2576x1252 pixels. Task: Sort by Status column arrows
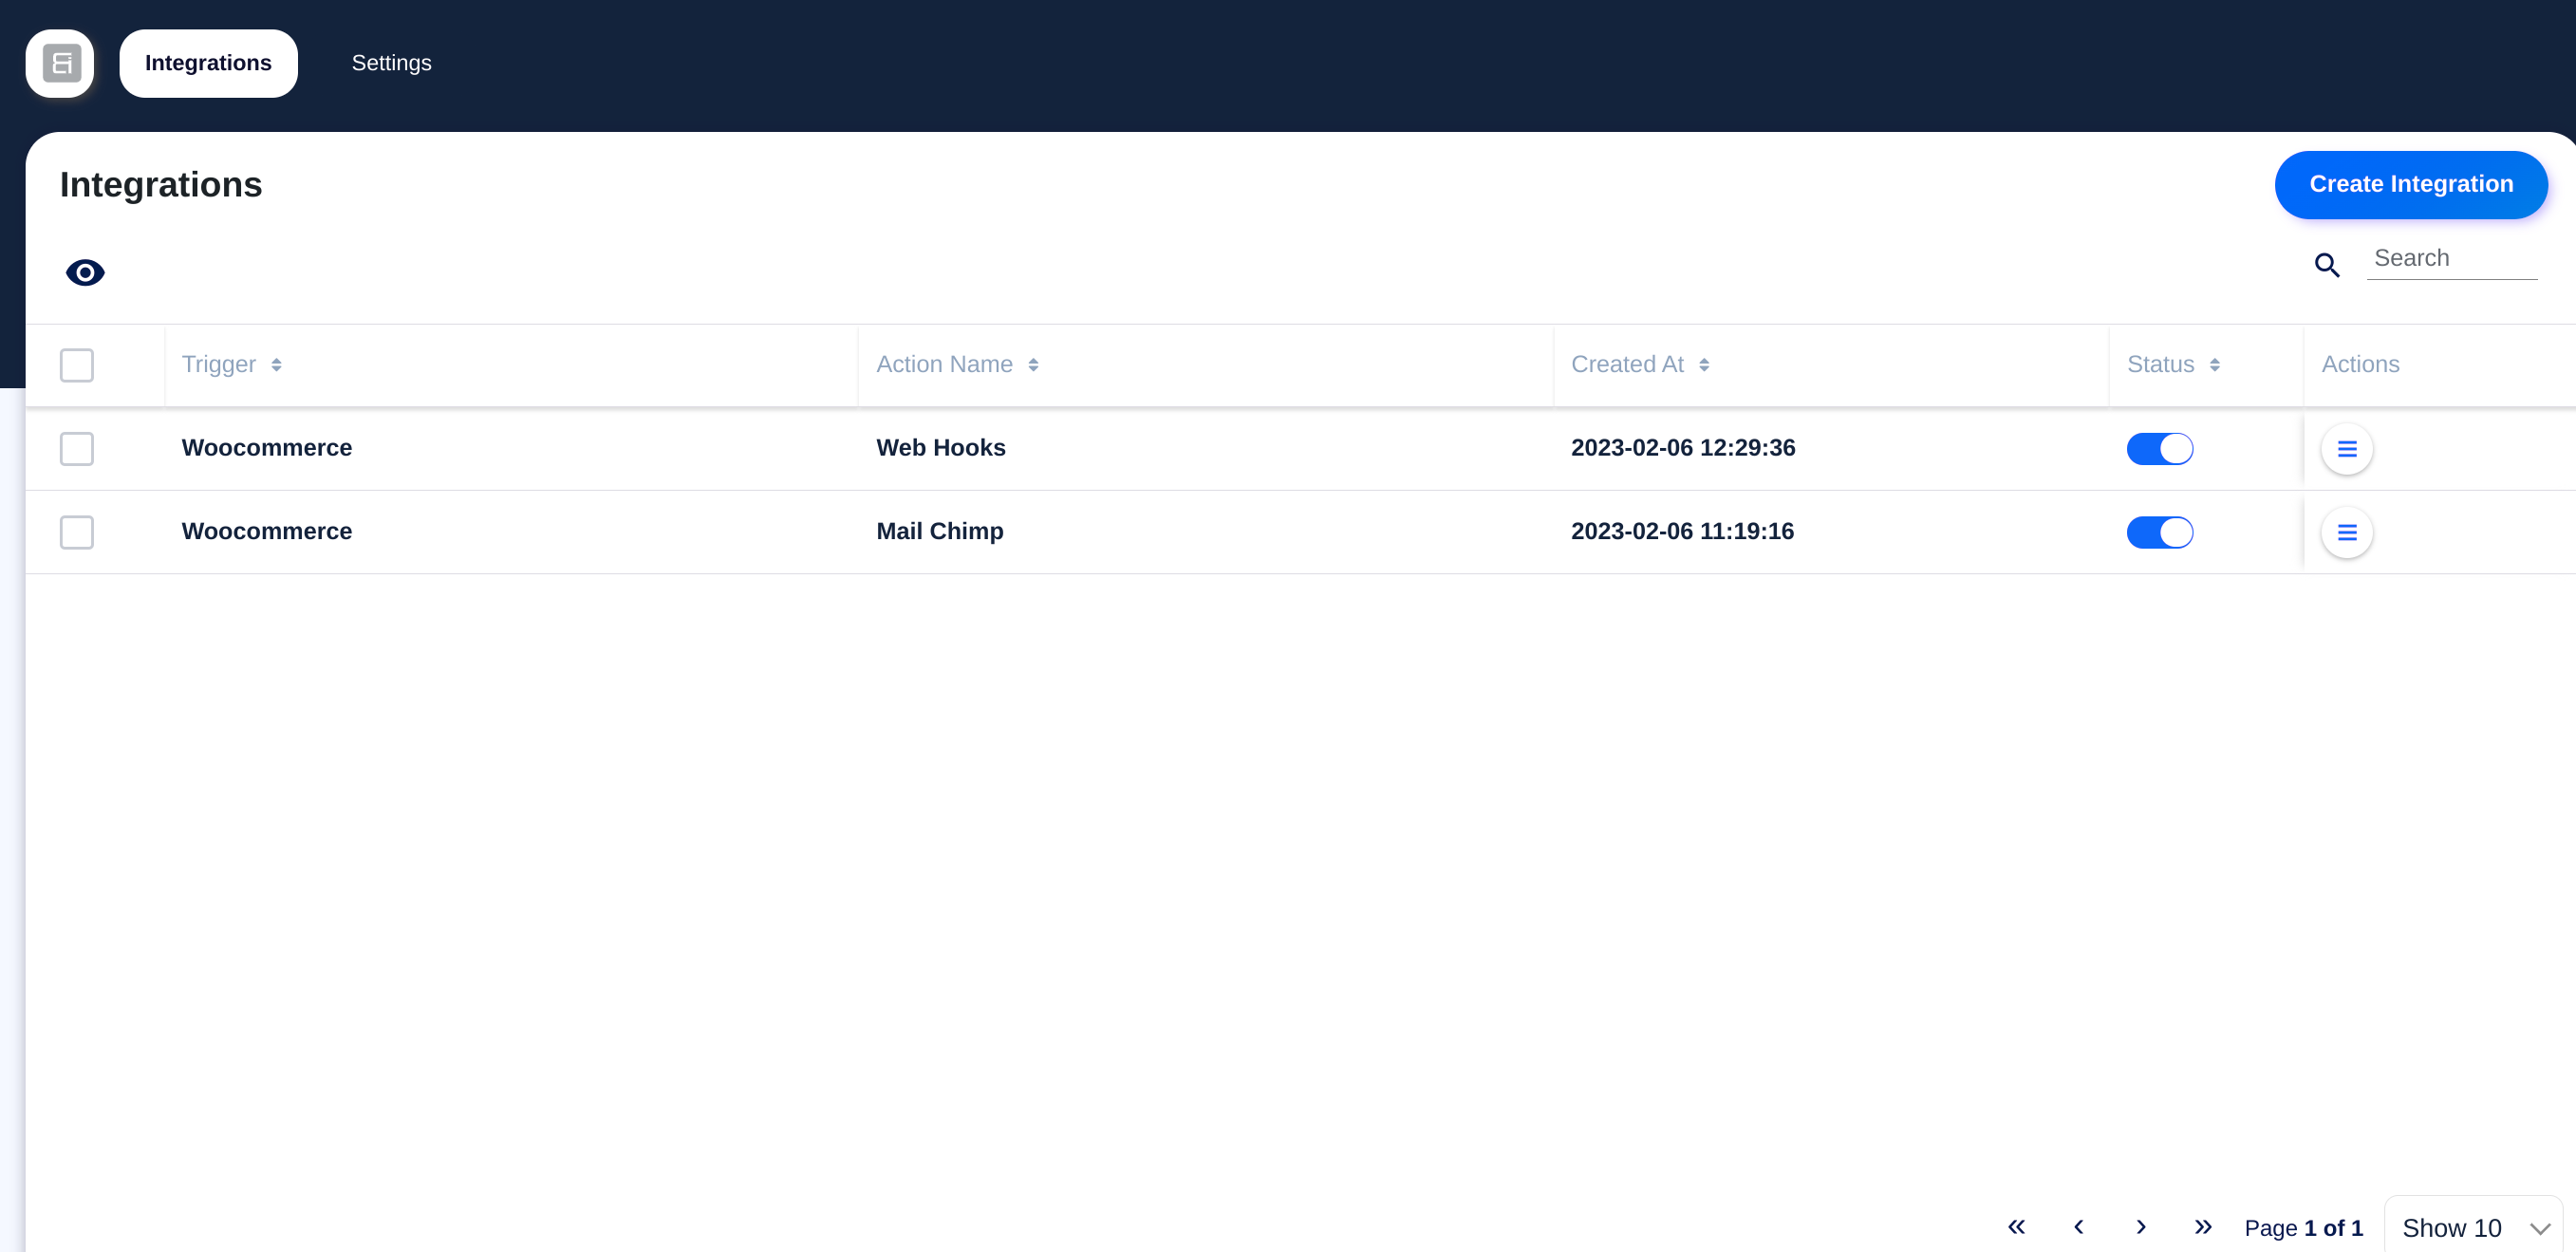[x=2215, y=365]
